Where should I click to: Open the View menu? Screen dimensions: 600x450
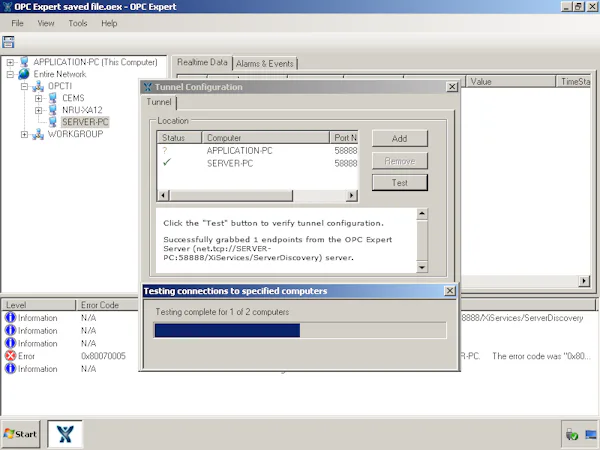[x=46, y=23]
